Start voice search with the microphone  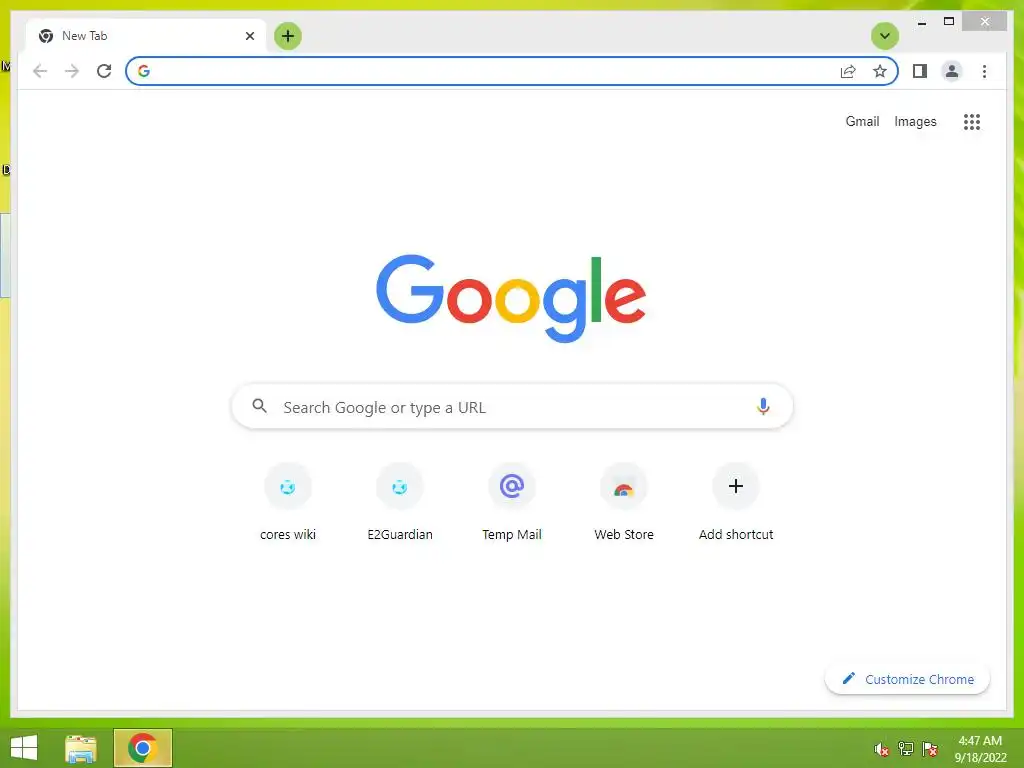coord(763,406)
